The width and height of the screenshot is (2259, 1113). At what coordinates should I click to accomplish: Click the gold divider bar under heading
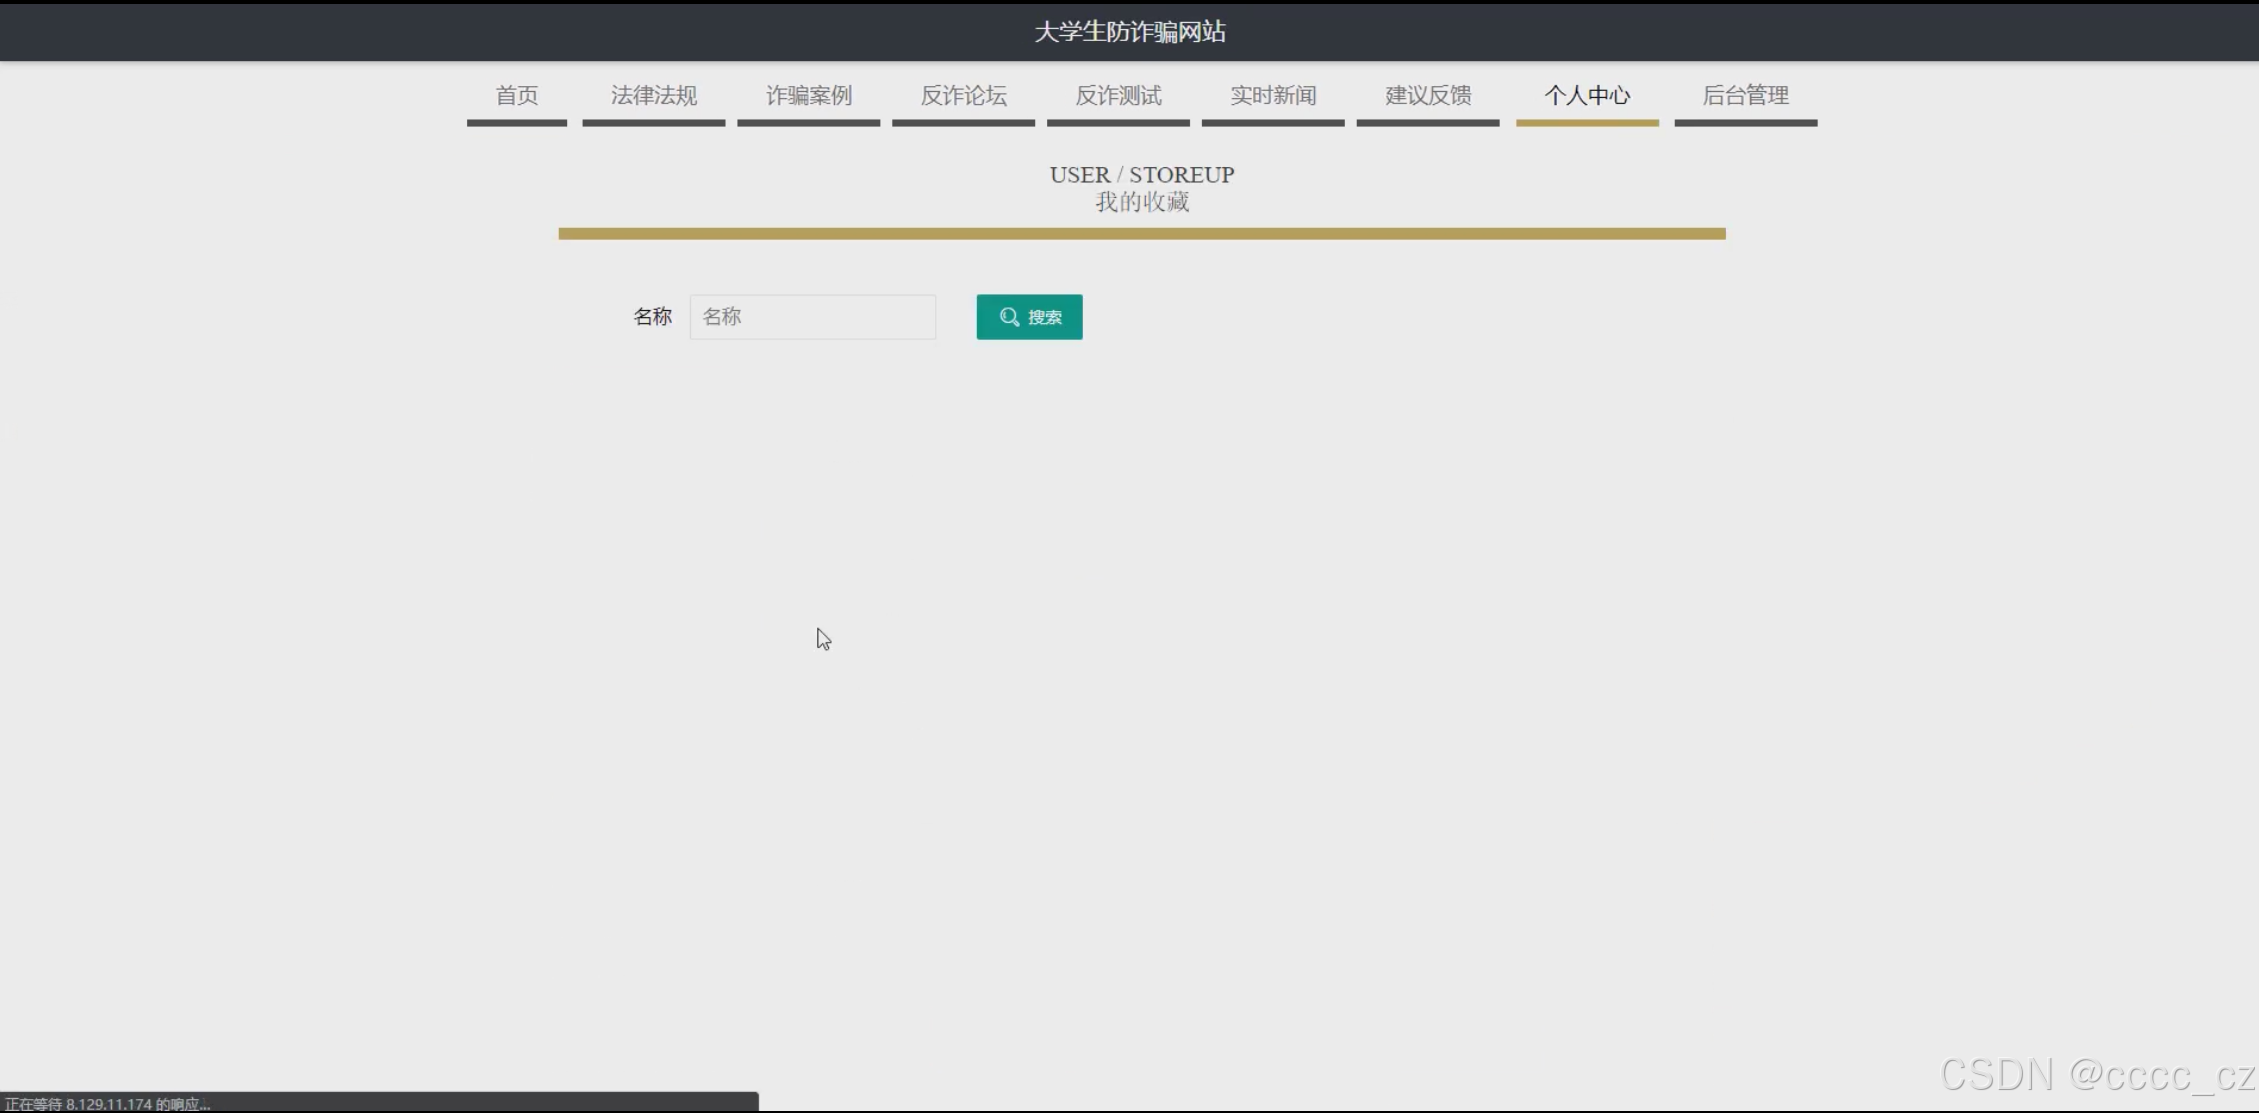(x=1142, y=234)
